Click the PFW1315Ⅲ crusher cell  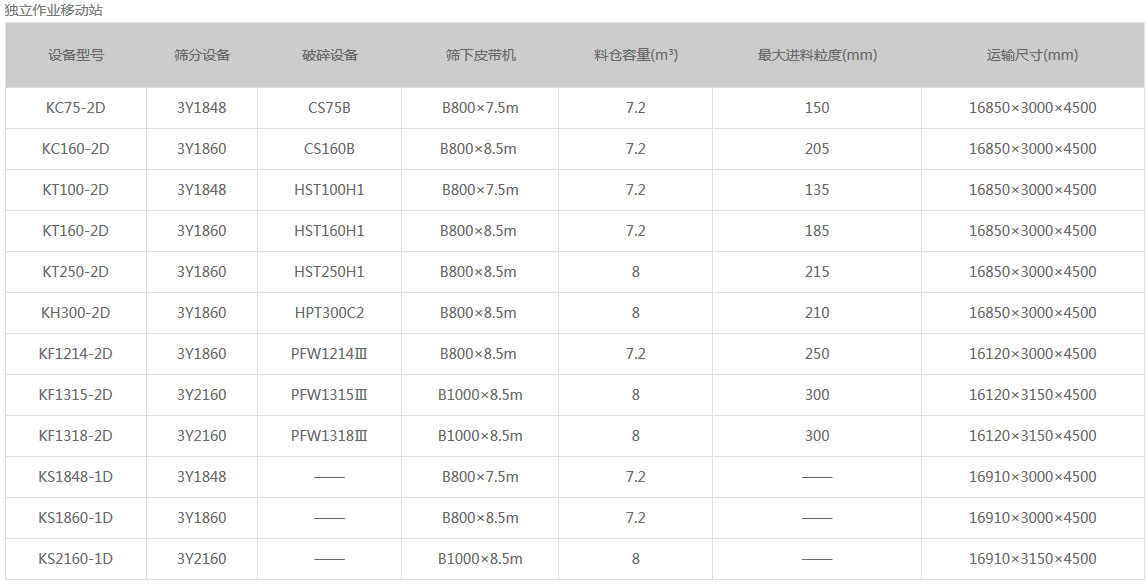pyautogui.click(x=329, y=395)
